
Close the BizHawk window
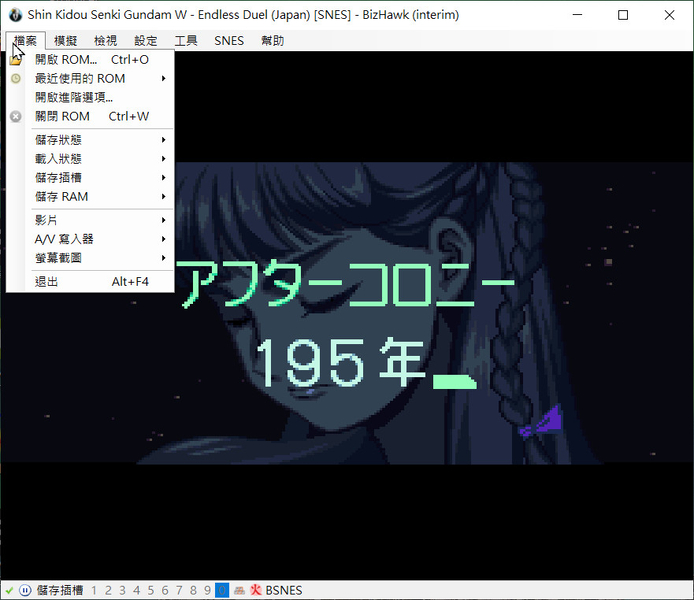point(669,15)
